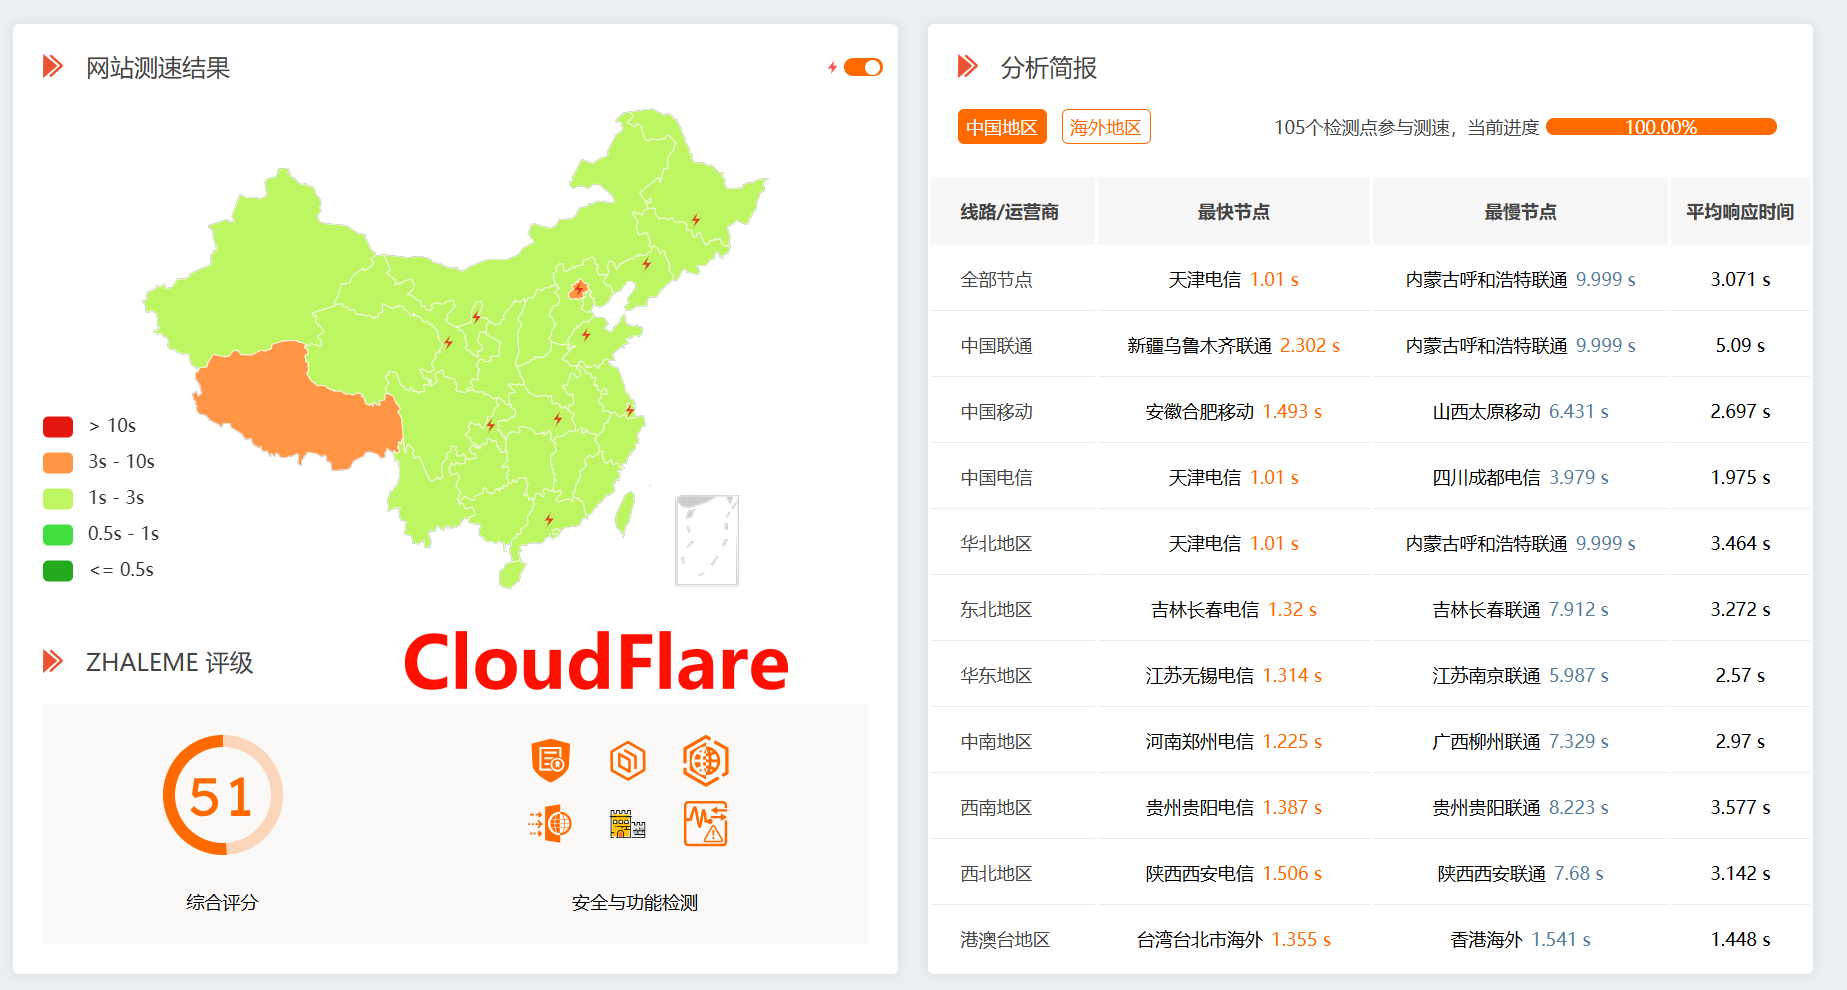Select the 中国电信 row label
The image size is (1847, 990).
[x=996, y=478]
